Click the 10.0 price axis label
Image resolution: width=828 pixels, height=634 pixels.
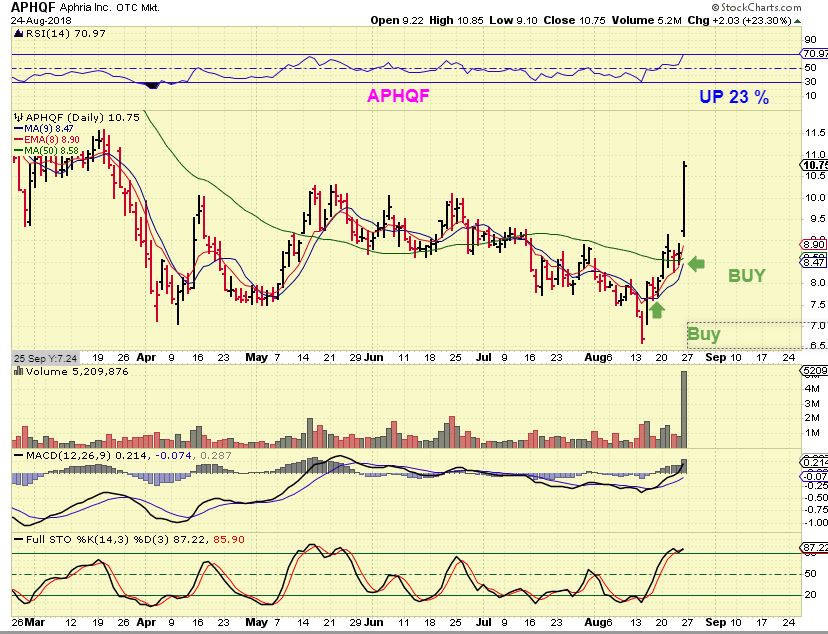(815, 197)
